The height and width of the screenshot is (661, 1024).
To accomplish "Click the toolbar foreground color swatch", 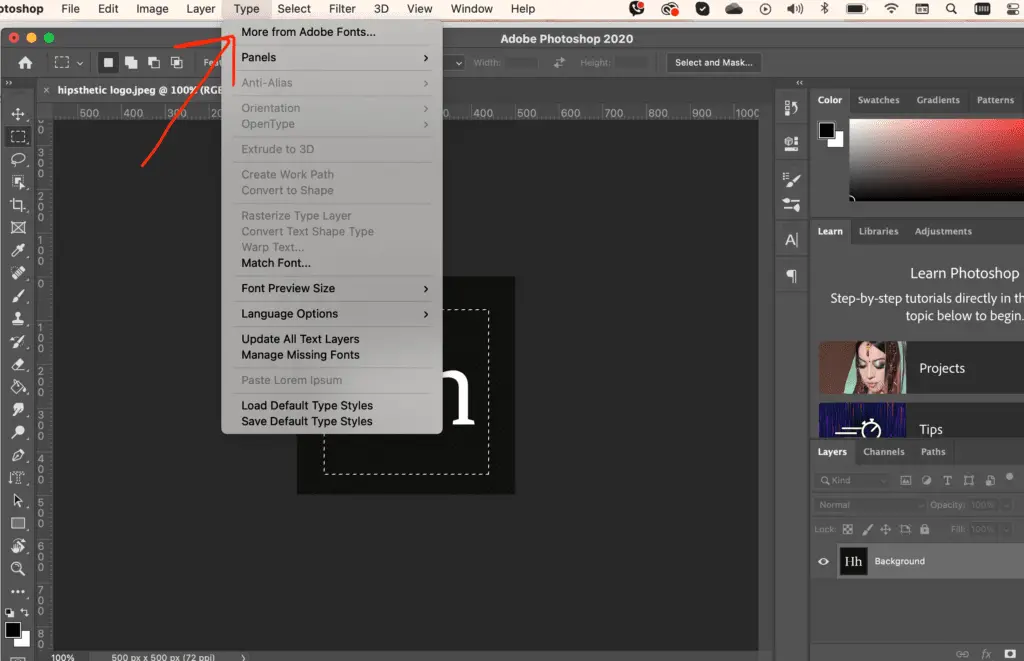I will (12, 630).
